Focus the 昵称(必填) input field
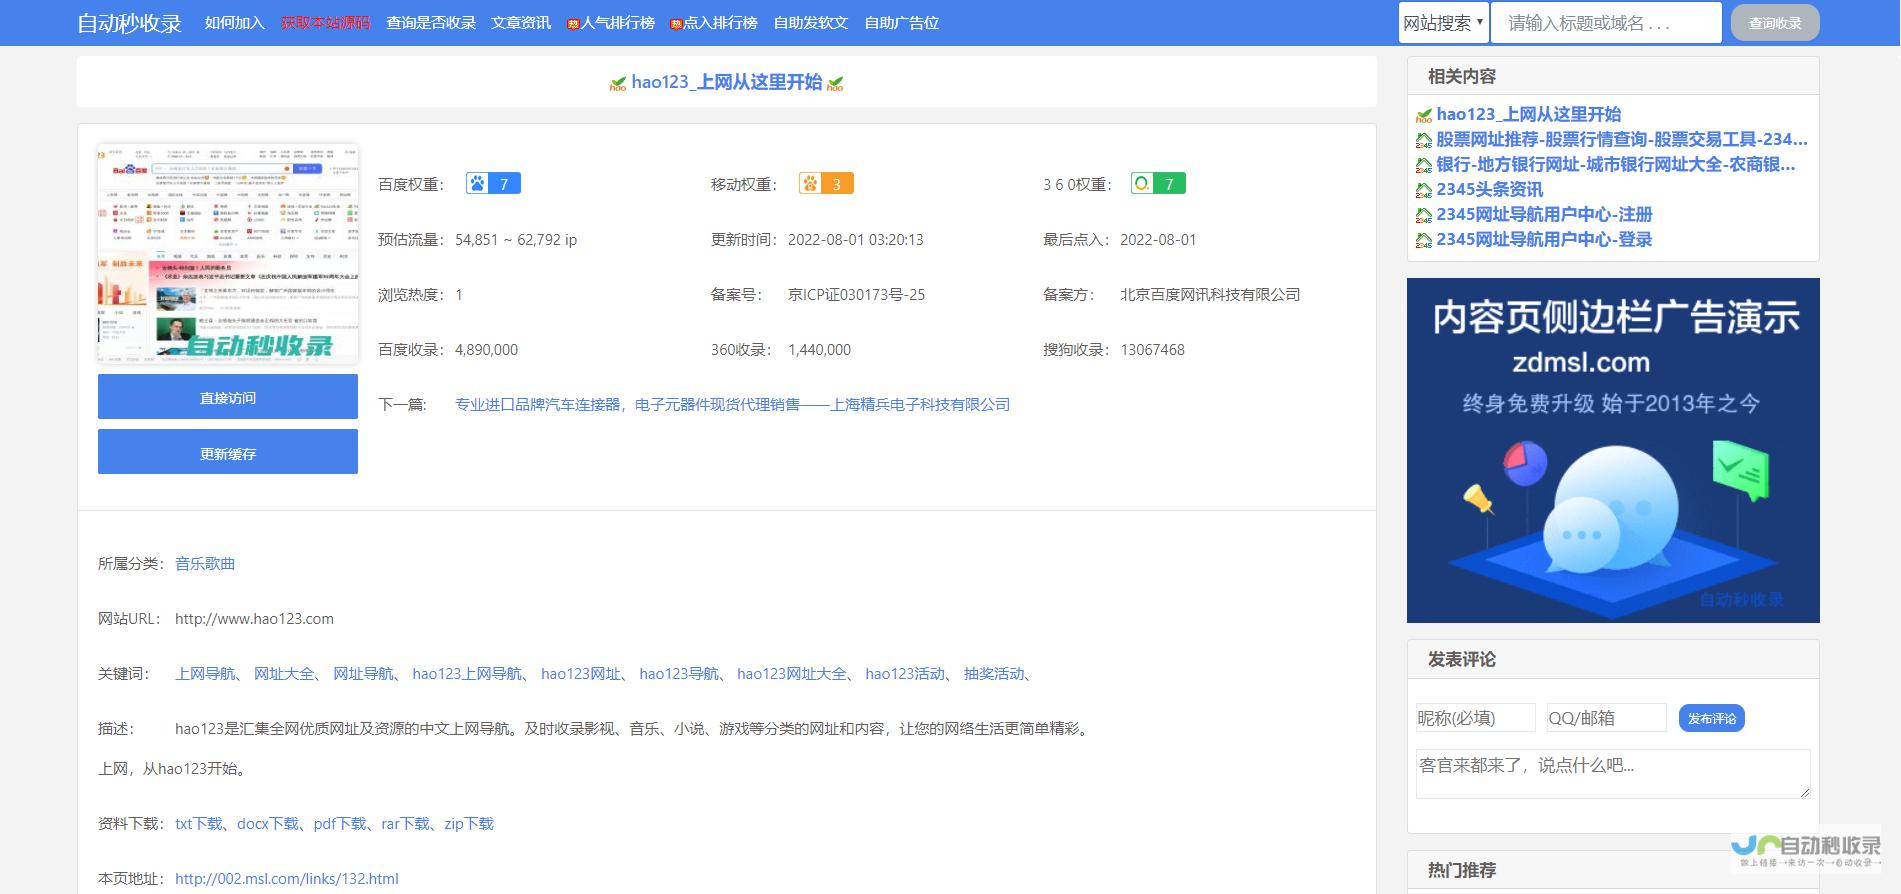 [x=1475, y=718]
